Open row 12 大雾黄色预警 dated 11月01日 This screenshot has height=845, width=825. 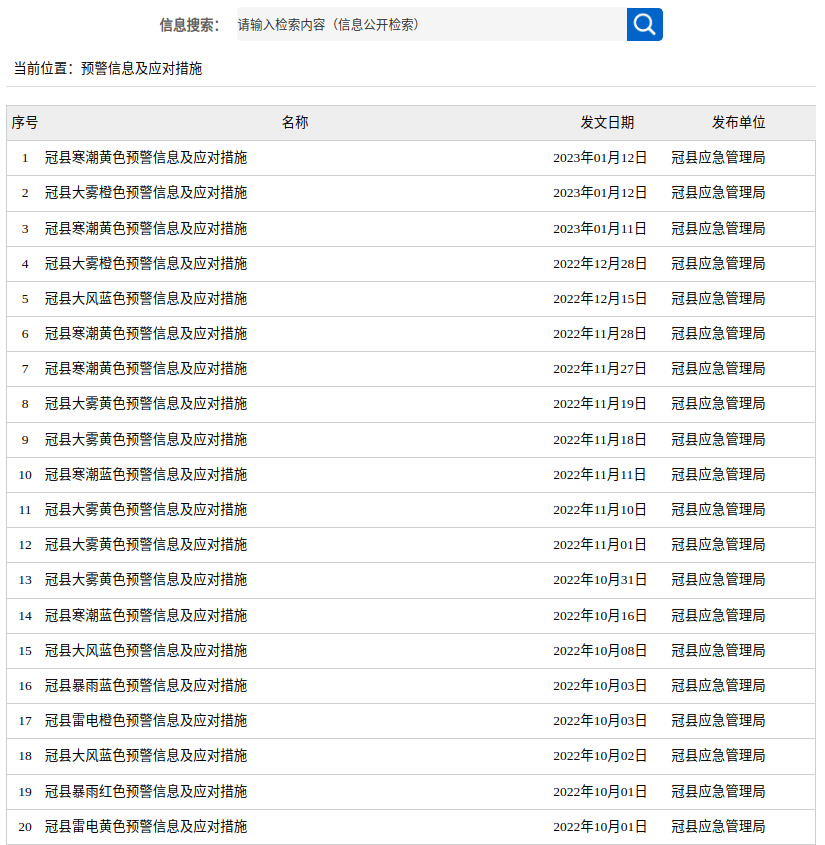[x=146, y=545]
